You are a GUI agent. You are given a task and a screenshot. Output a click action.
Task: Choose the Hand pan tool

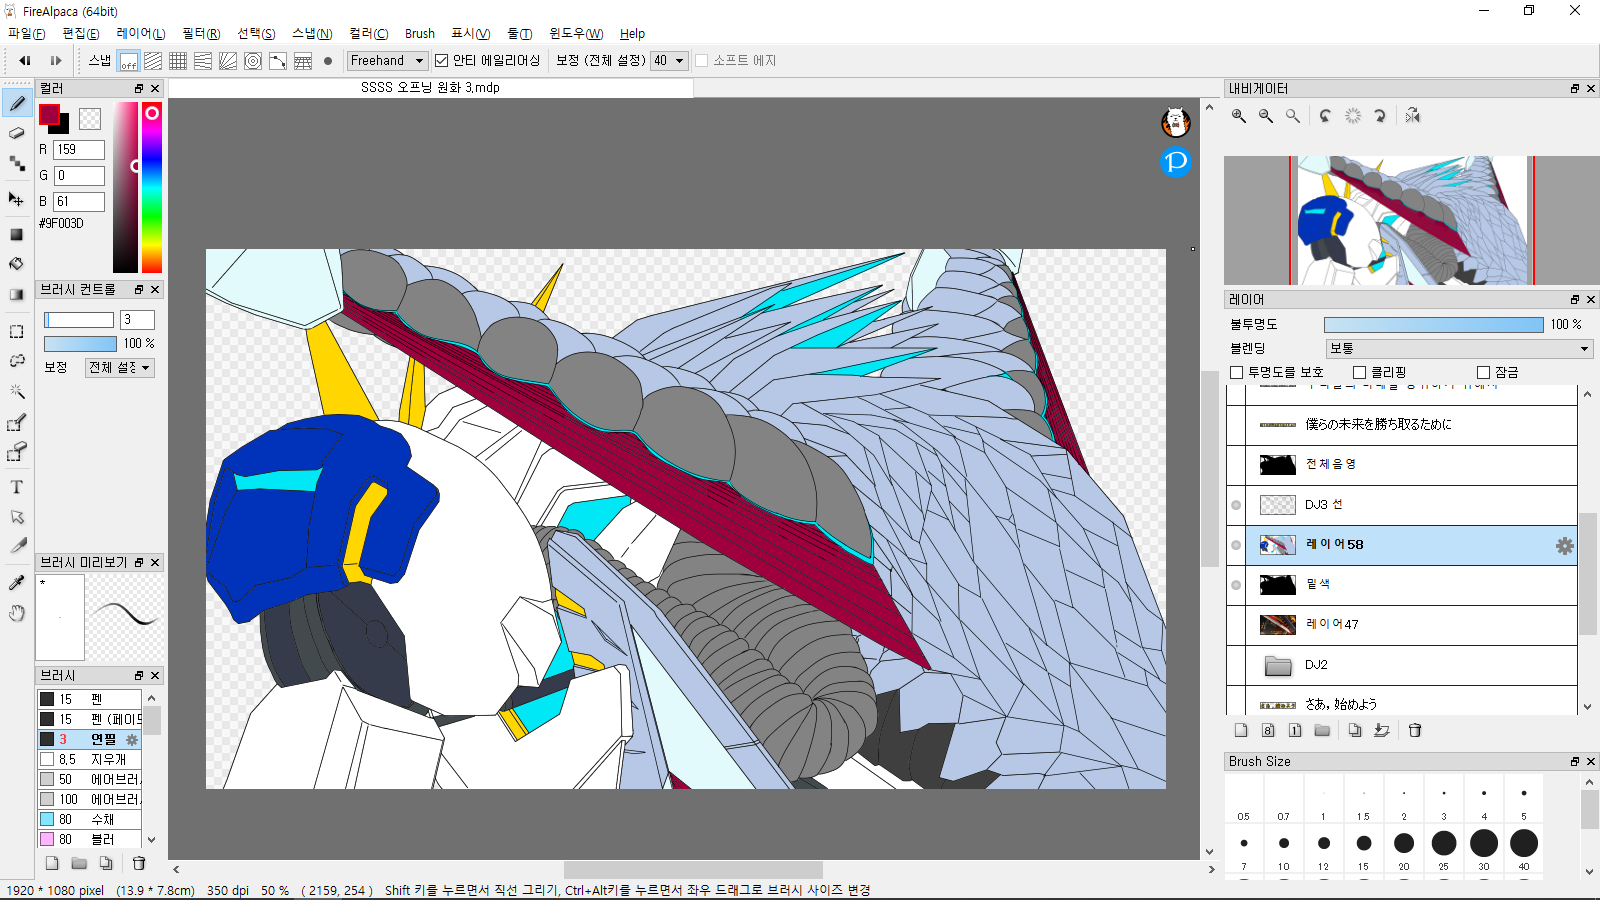click(17, 613)
